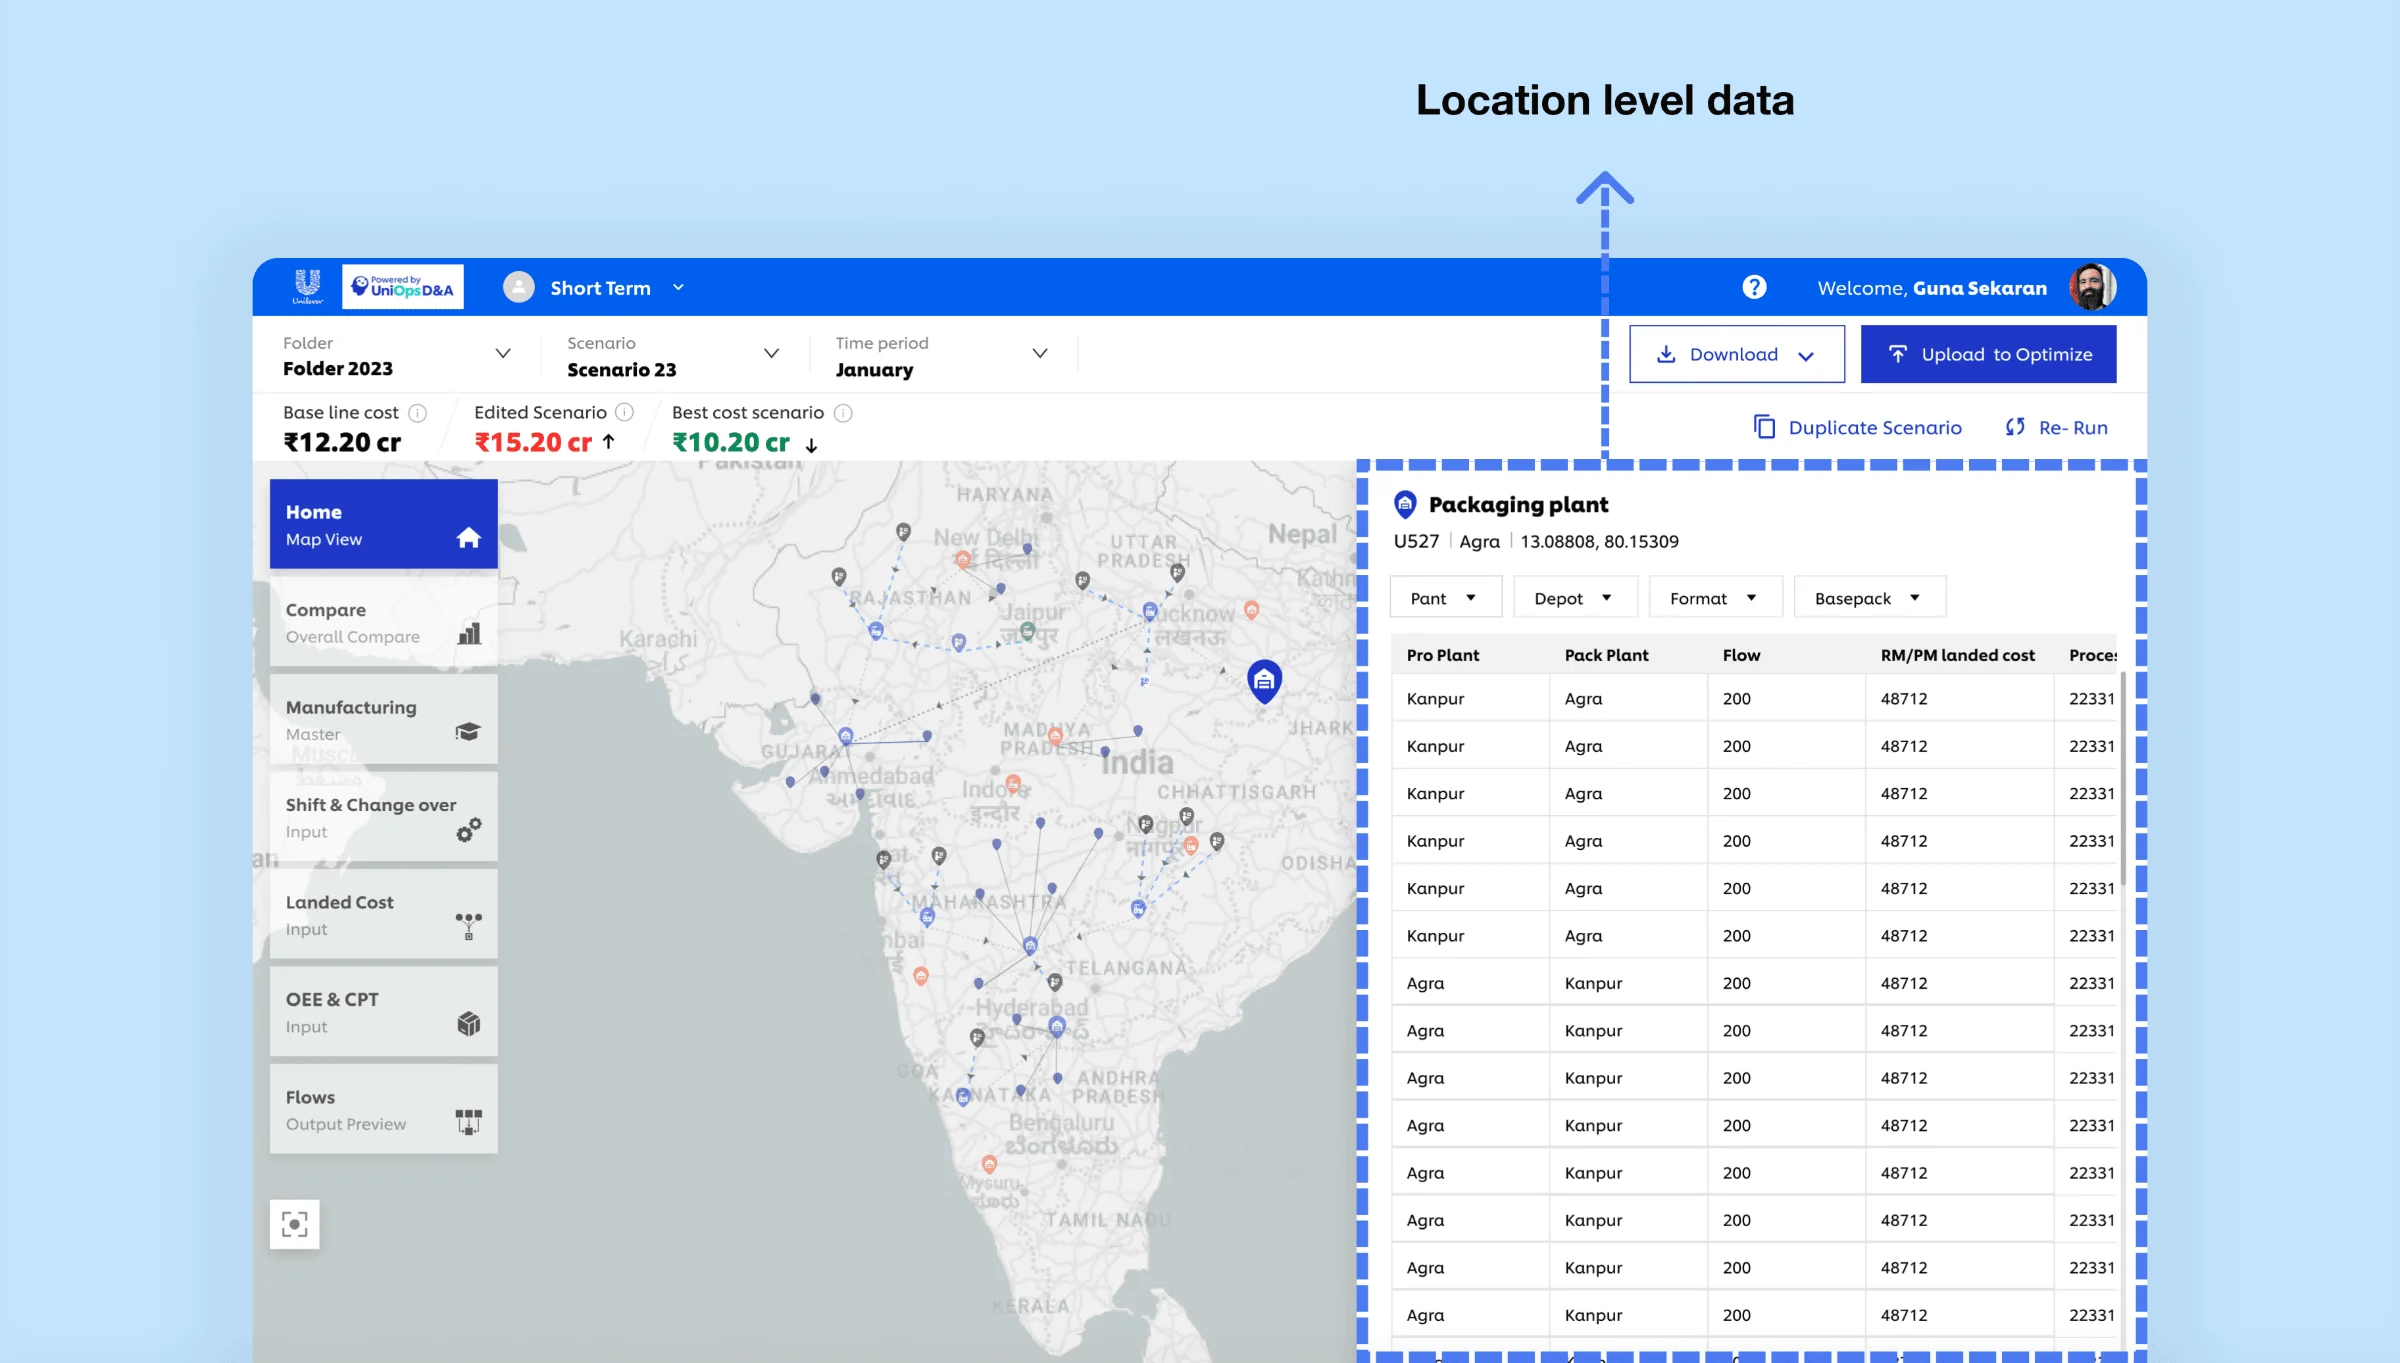
Task: Click the Edited Scenario info icon
Action: point(624,412)
